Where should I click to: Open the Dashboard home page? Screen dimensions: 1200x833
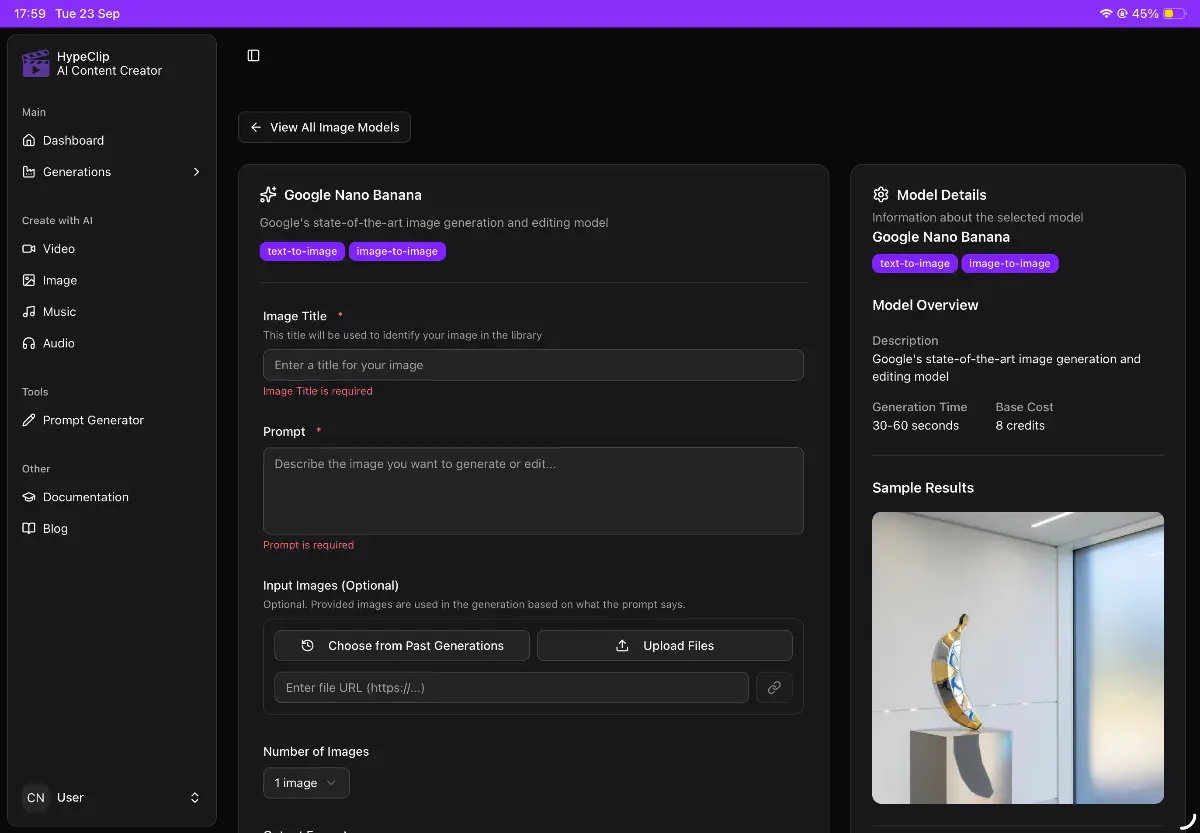73,141
